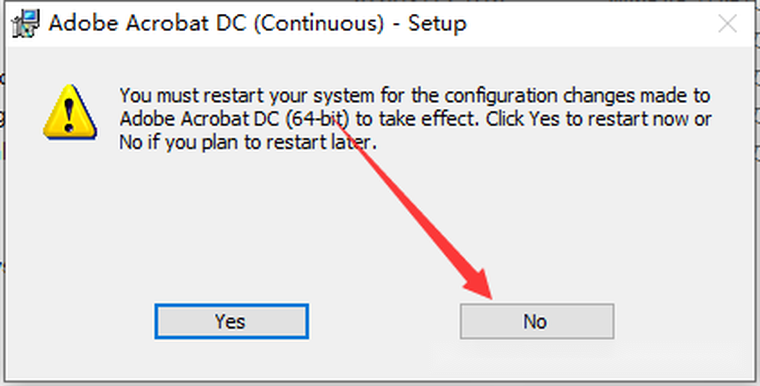Click the (Continuous) text in title
The image size is (760, 386).
[x=319, y=24]
